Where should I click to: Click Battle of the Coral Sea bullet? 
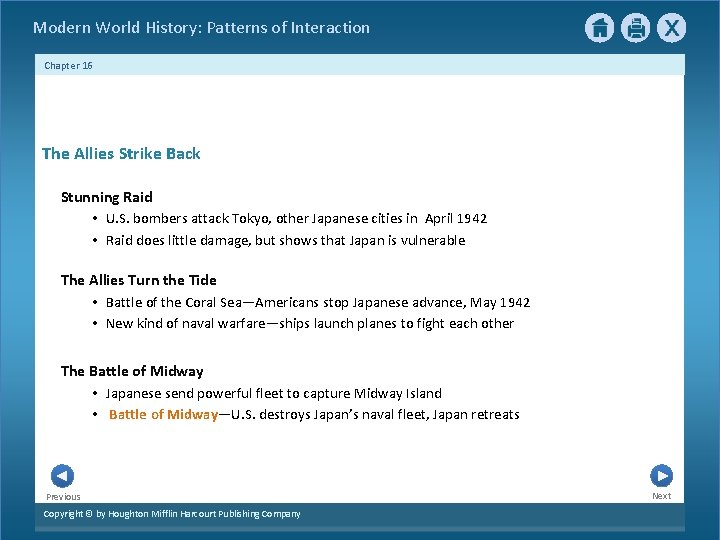pos(318,303)
